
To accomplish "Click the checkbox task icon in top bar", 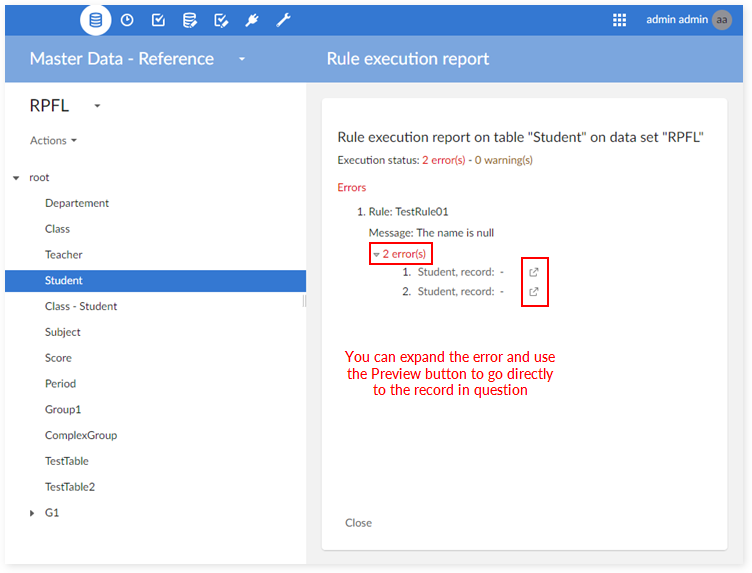I will click(158, 20).
